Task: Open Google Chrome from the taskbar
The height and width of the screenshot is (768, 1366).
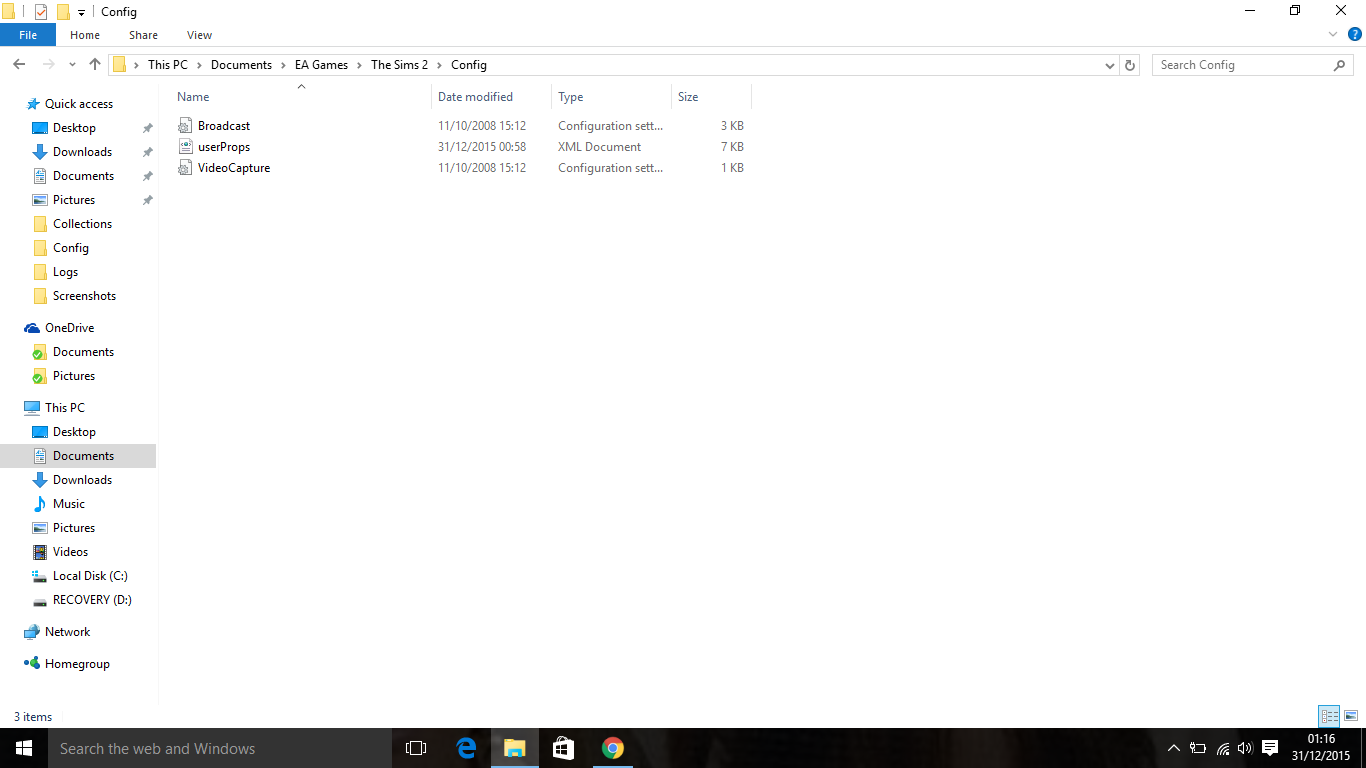Action: point(613,748)
